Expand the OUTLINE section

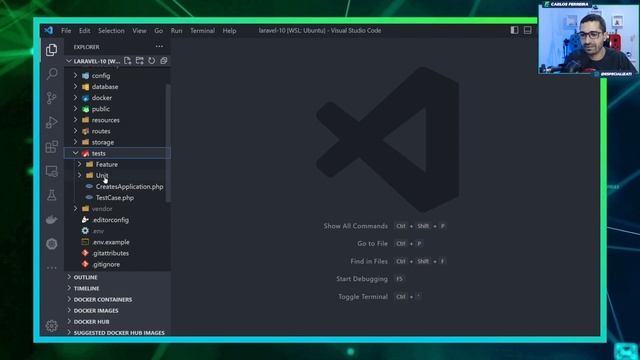(118, 277)
